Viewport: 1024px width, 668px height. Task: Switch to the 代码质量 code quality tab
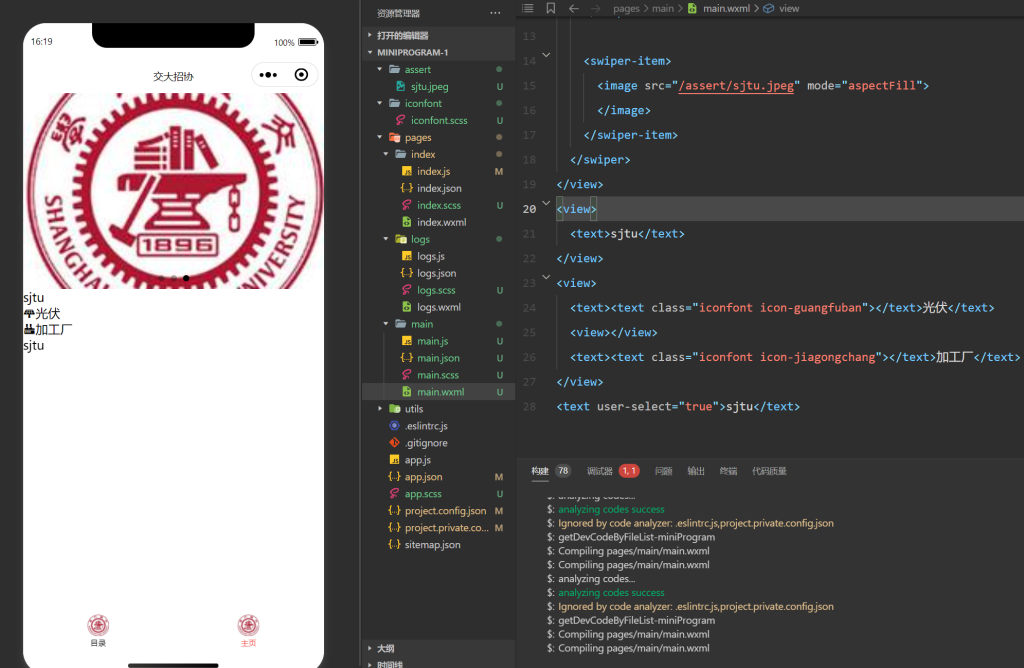tap(769, 471)
